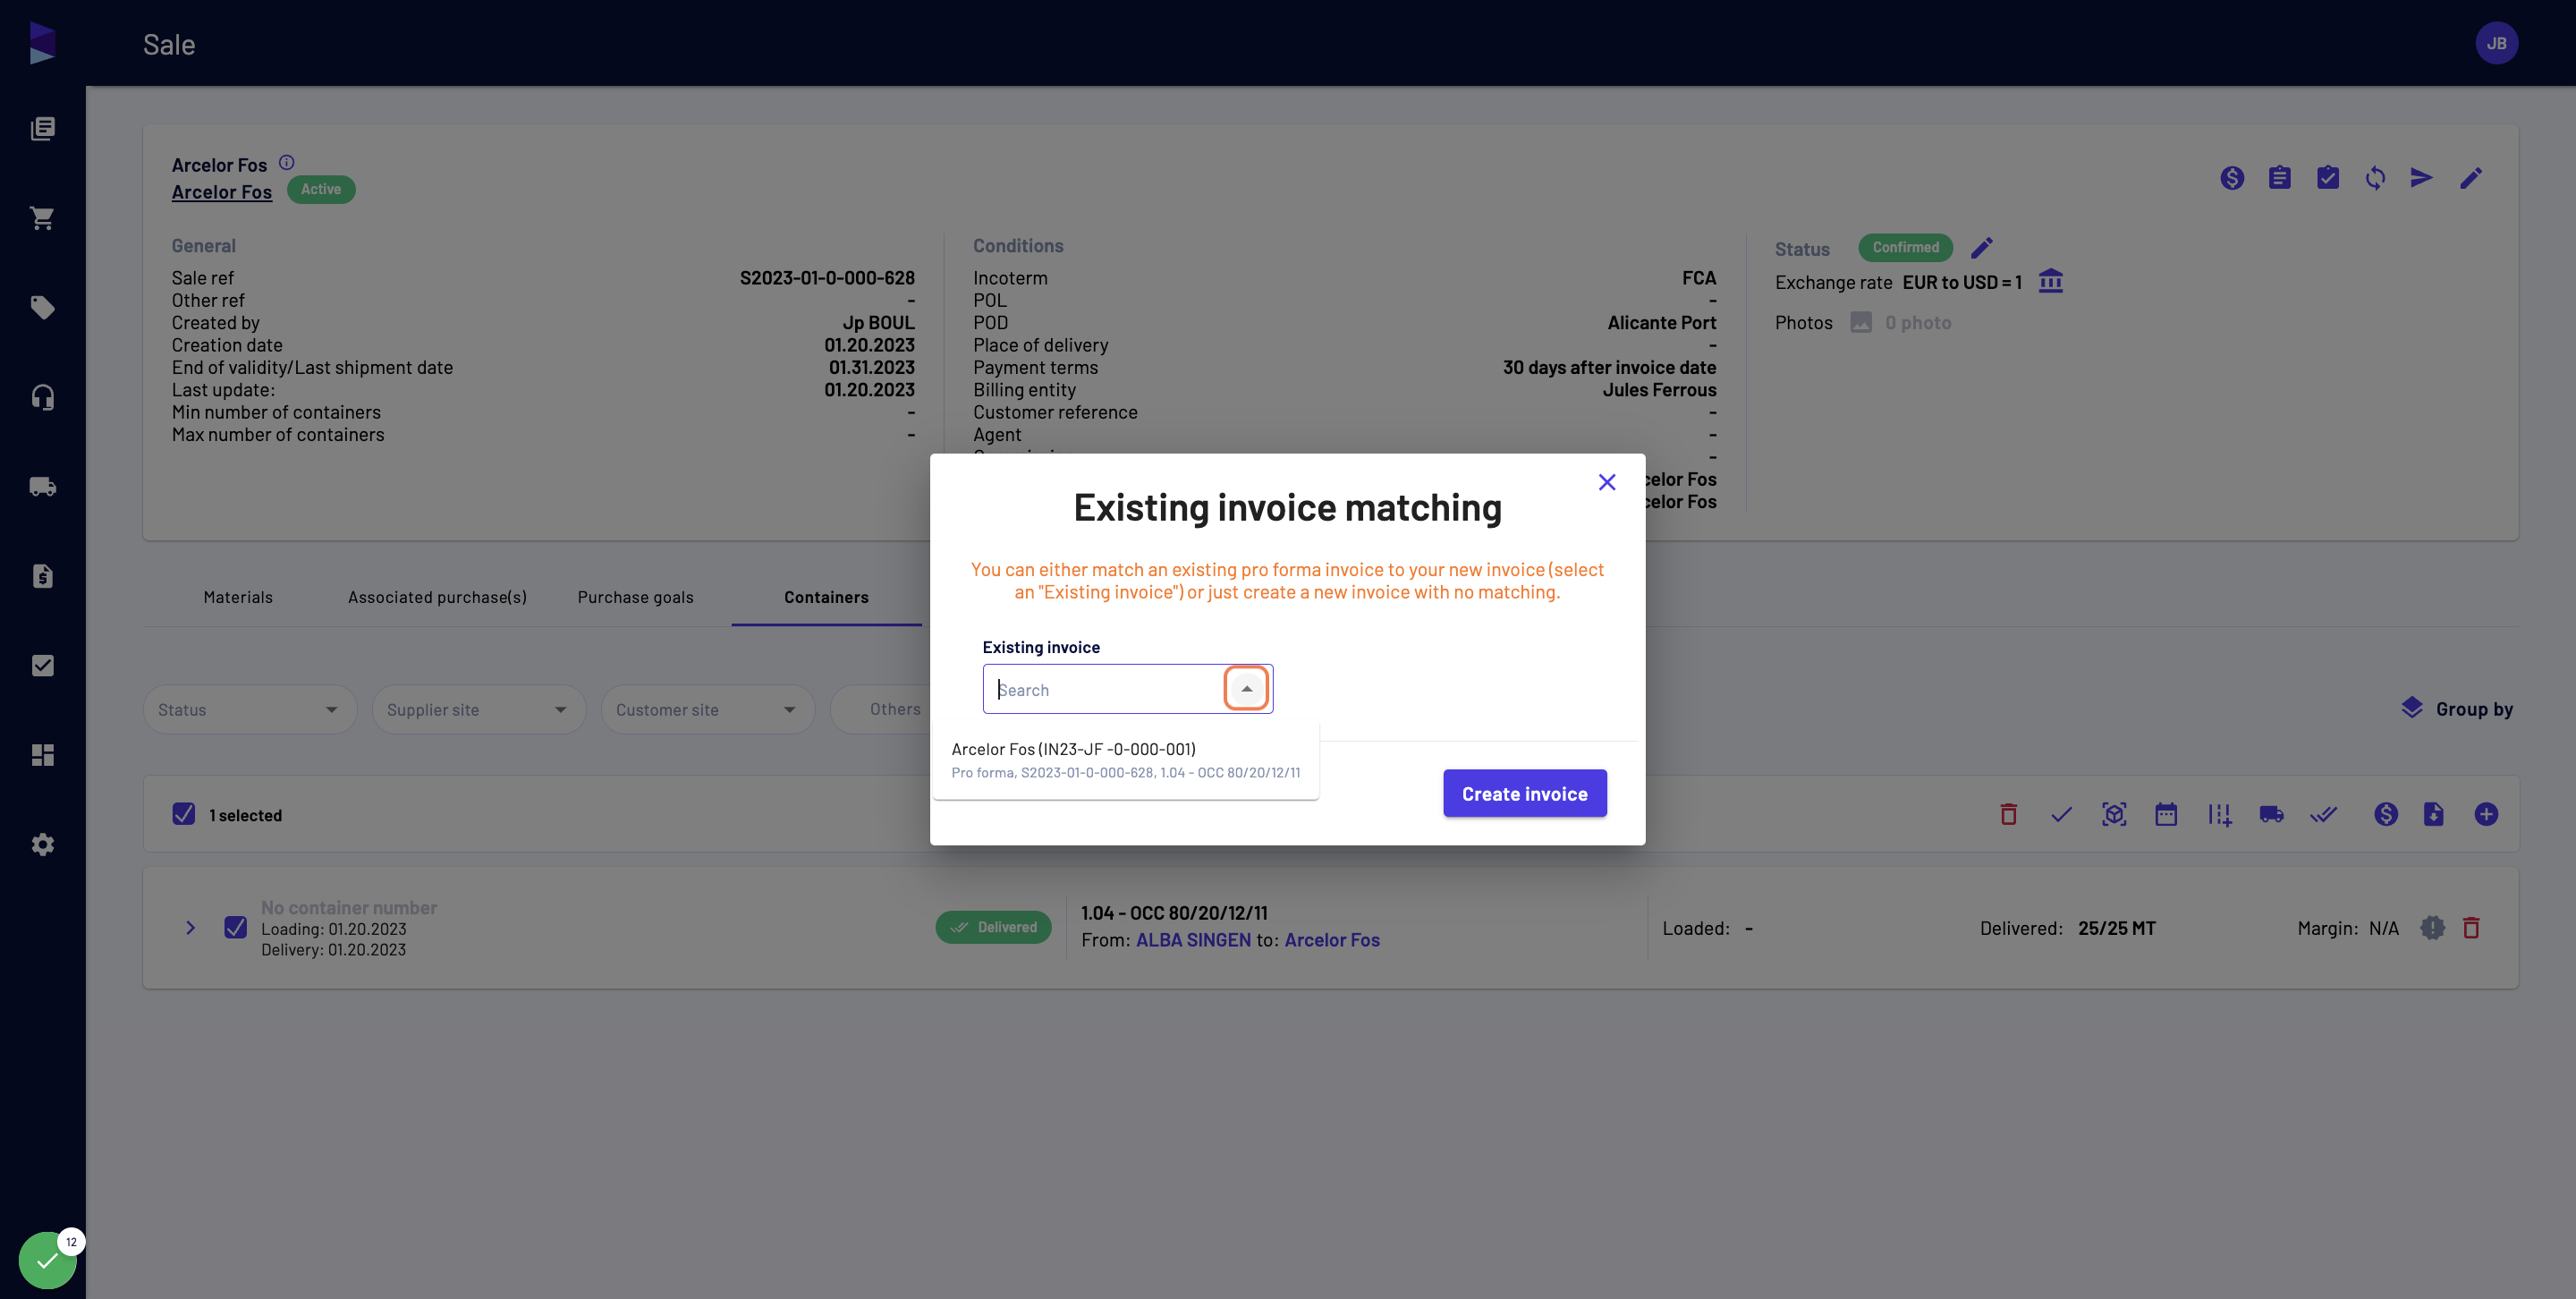Click the truck icon in selection toolbar
Image resolution: width=2576 pixels, height=1299 pixels.
pyautogui.click(x=2271, y=814)
